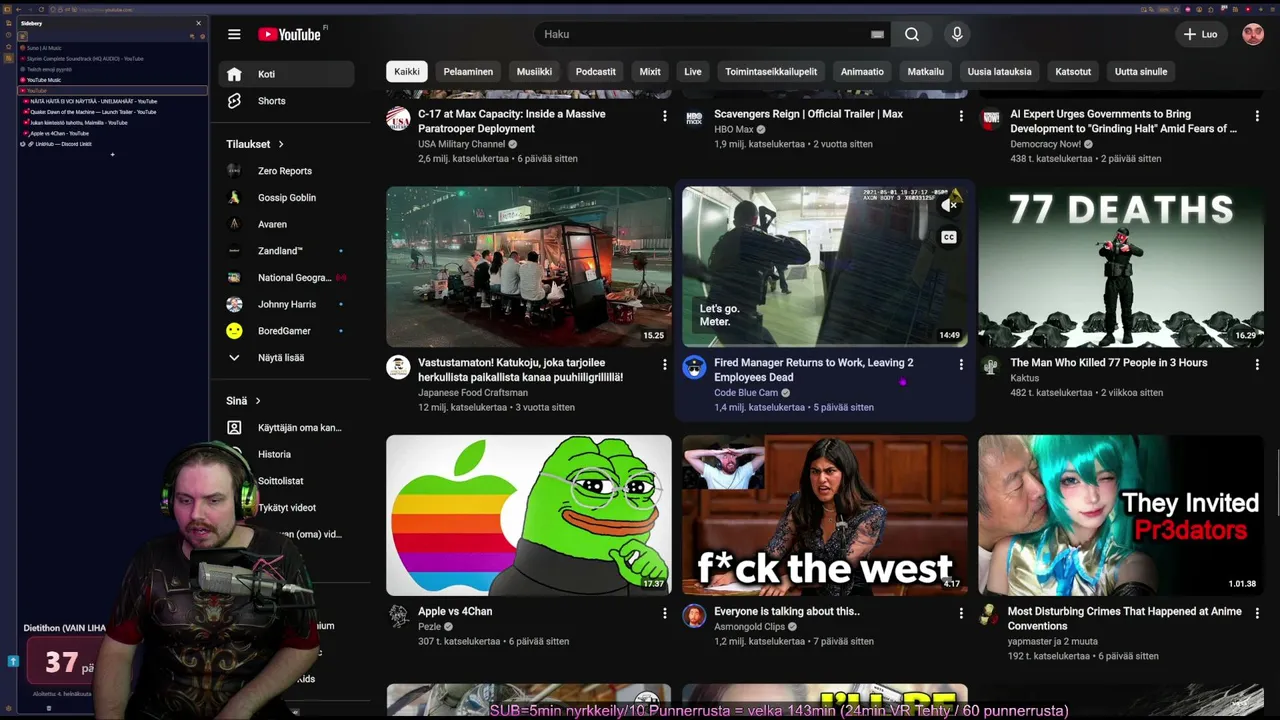Open options menu for Everyone is talking video
Viewport: 1280px width, 720px height.
[960, 613]
